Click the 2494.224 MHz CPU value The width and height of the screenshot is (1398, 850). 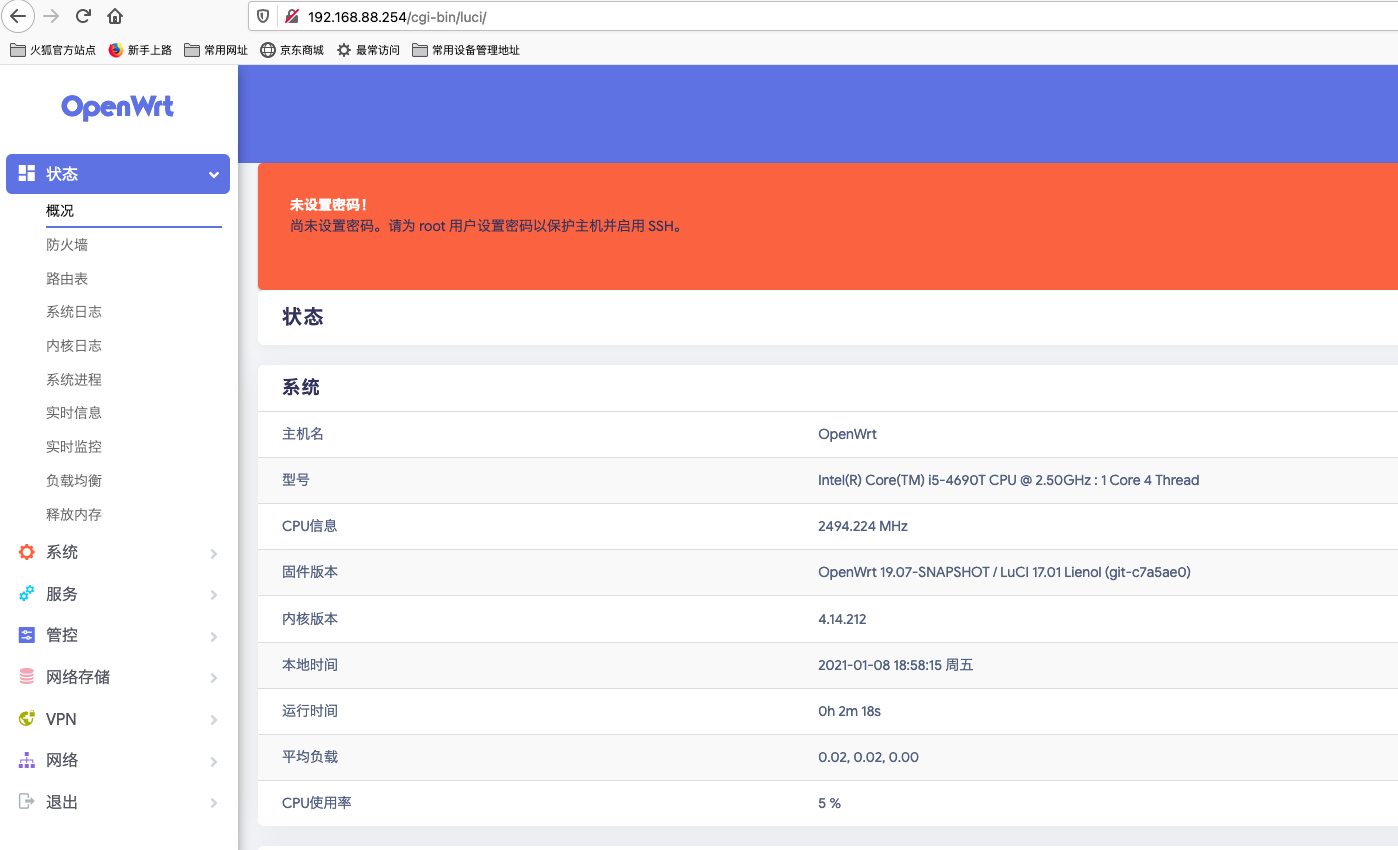pos(863,526)
